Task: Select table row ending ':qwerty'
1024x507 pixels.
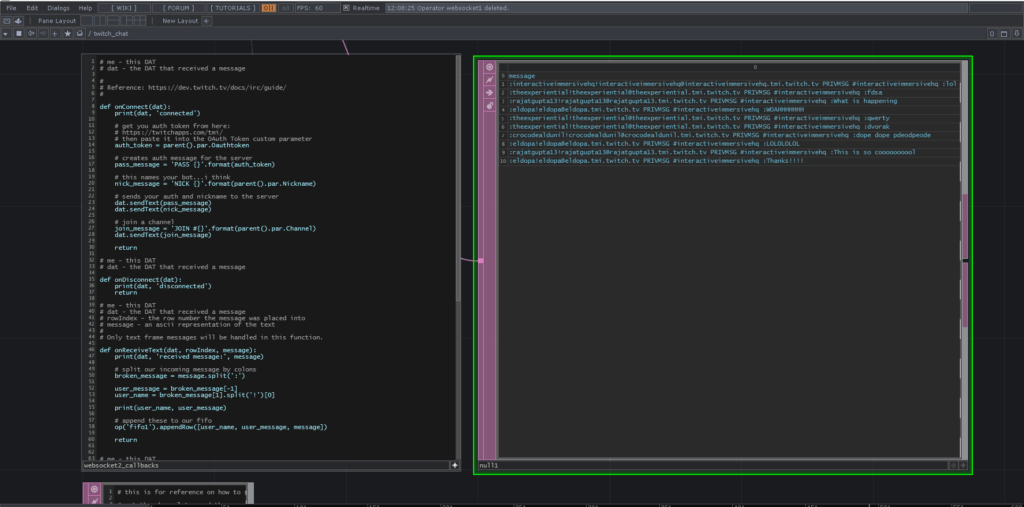Action: pos(729,118)
